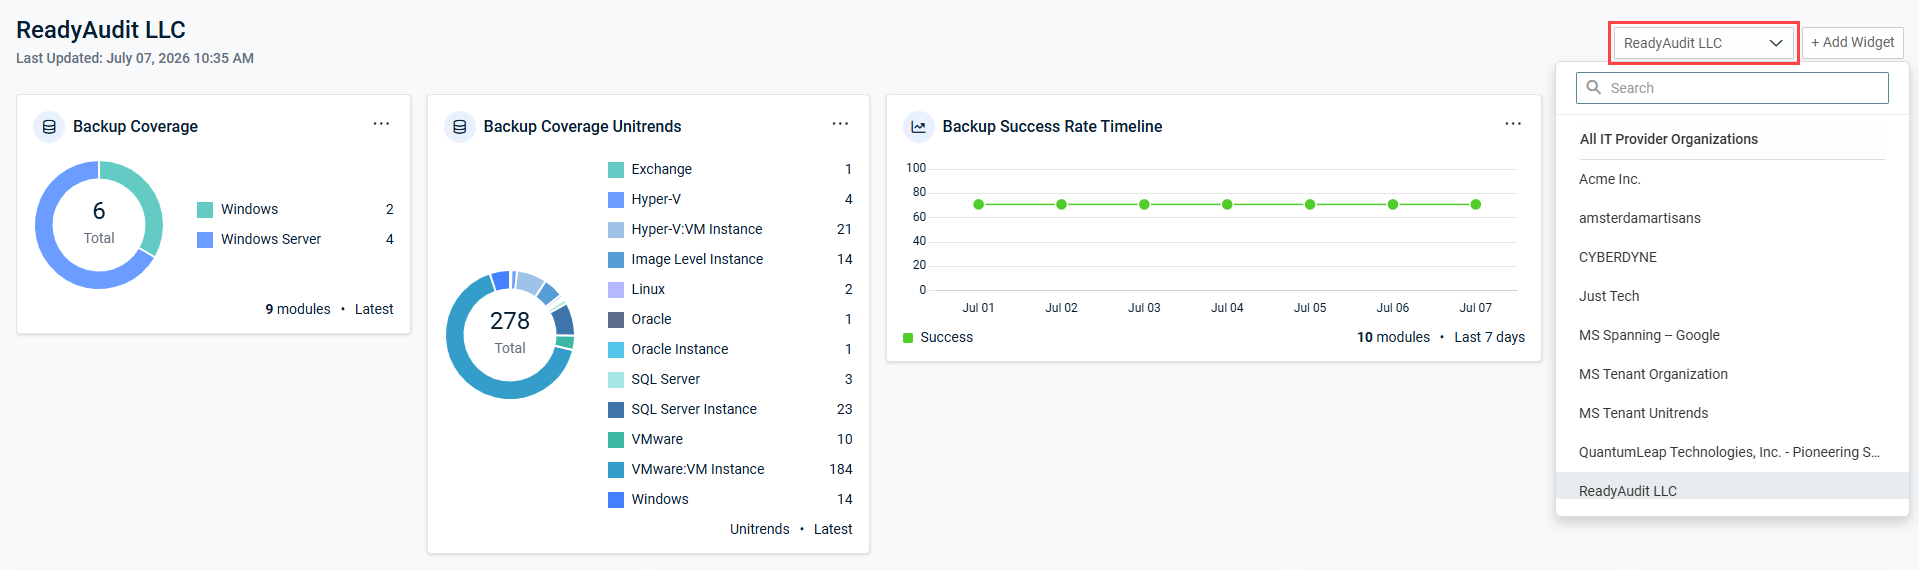This screenshot has height=570, width=1919.
Task: Click the Backup Coverage database icon
Action: (x=49, y=127)
